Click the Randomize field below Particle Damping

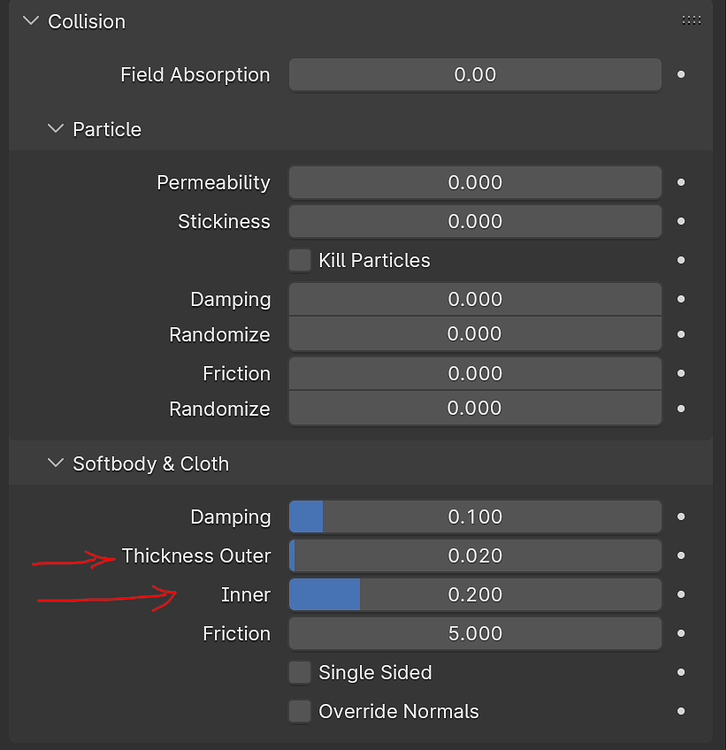(x=475, y=334)
